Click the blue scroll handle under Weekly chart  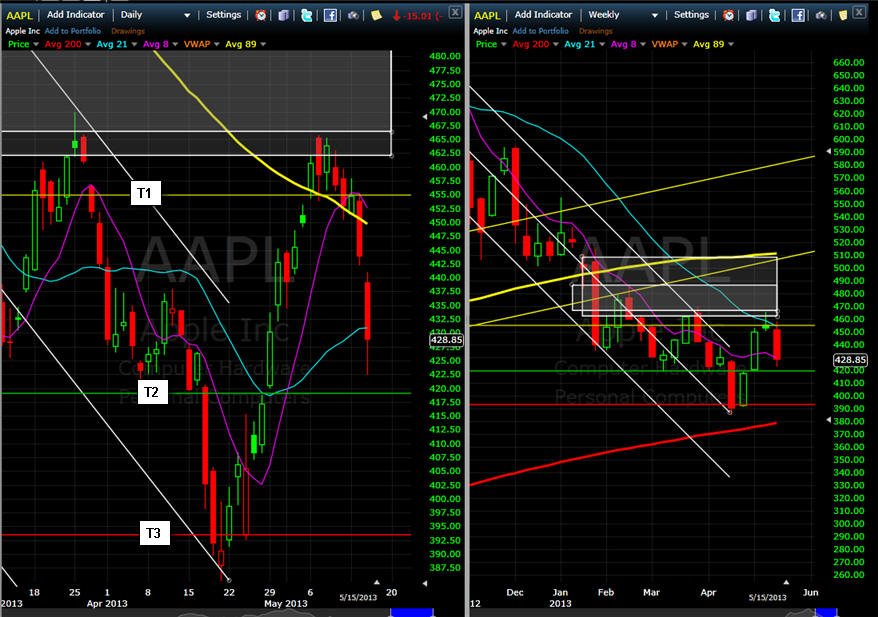pos(826,613)
